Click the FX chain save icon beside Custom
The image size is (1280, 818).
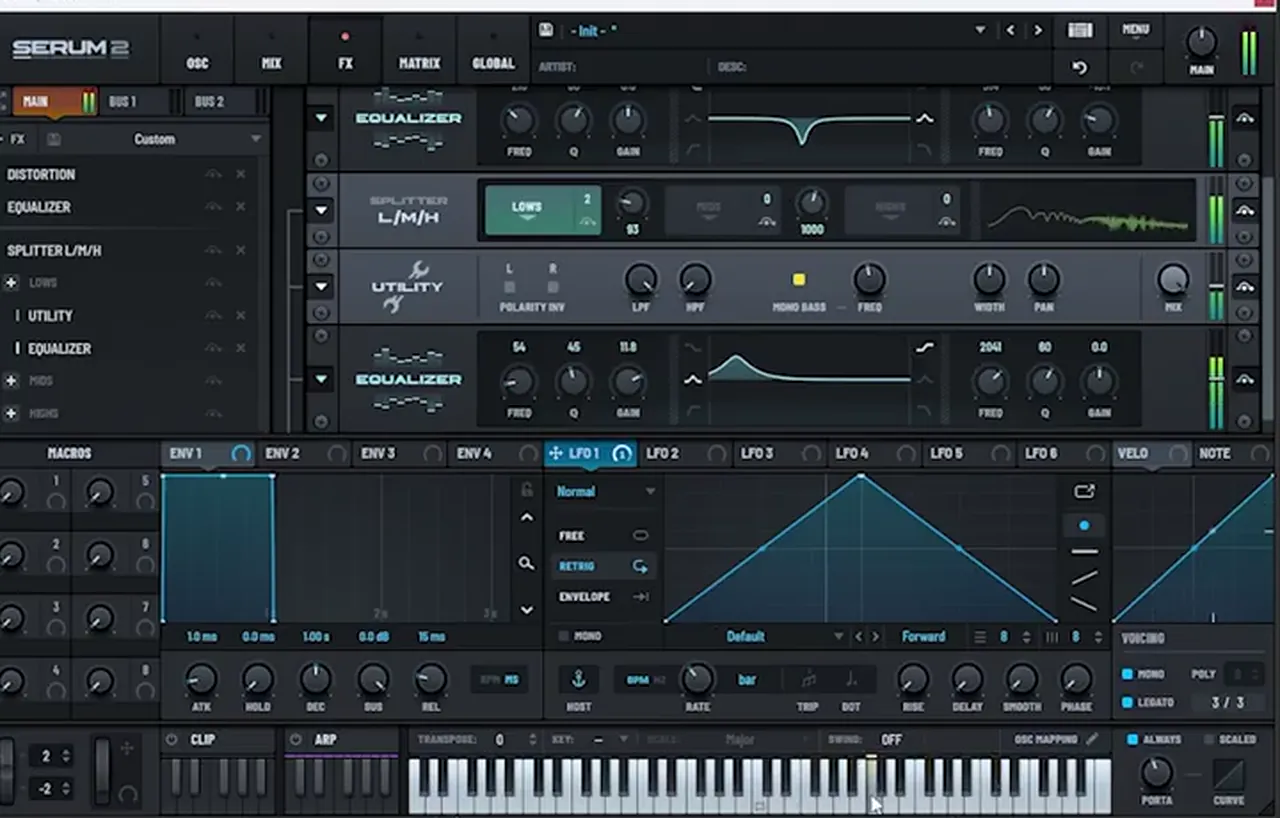click(54, 139)
